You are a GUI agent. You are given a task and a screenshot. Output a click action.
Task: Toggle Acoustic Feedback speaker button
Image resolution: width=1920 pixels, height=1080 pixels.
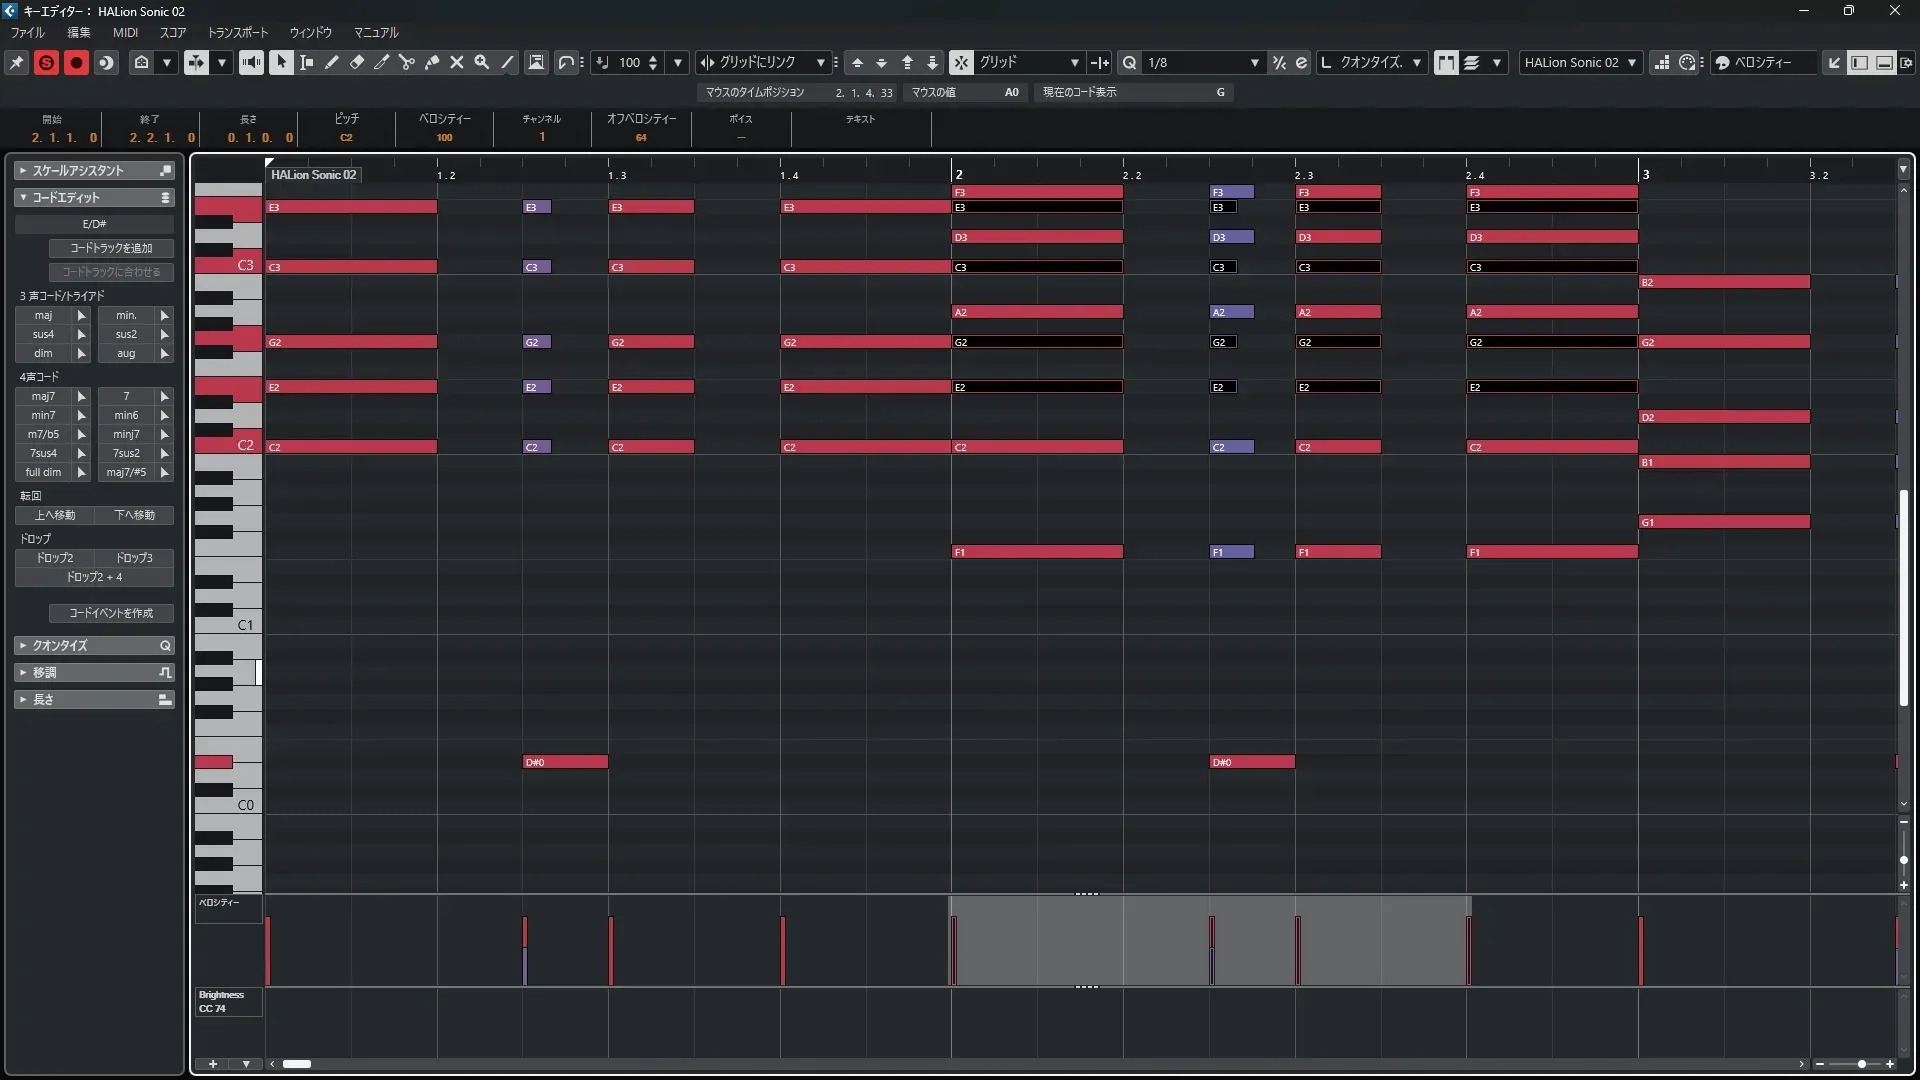click(251, 62)
